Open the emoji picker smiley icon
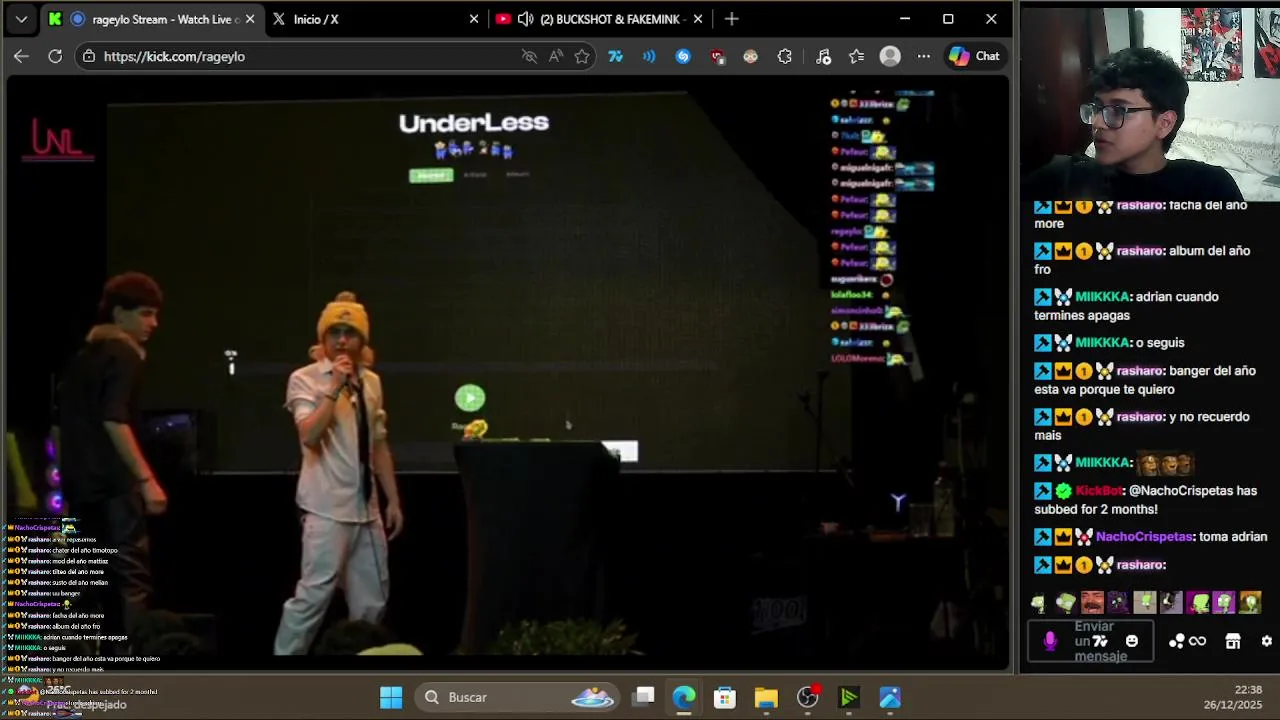 click(x=1132, y=641)
